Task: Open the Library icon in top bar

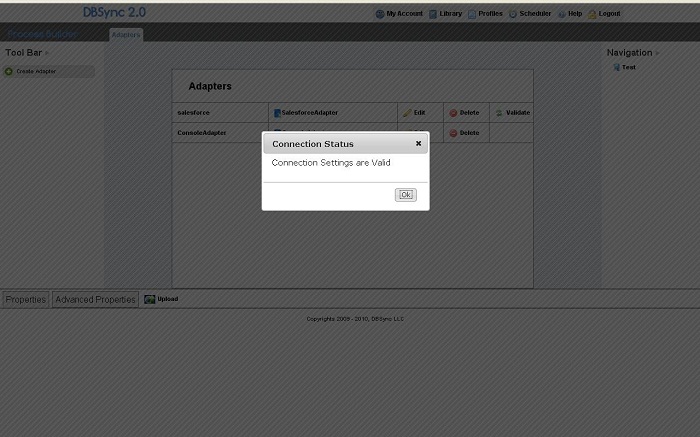Action: [433, 14]
